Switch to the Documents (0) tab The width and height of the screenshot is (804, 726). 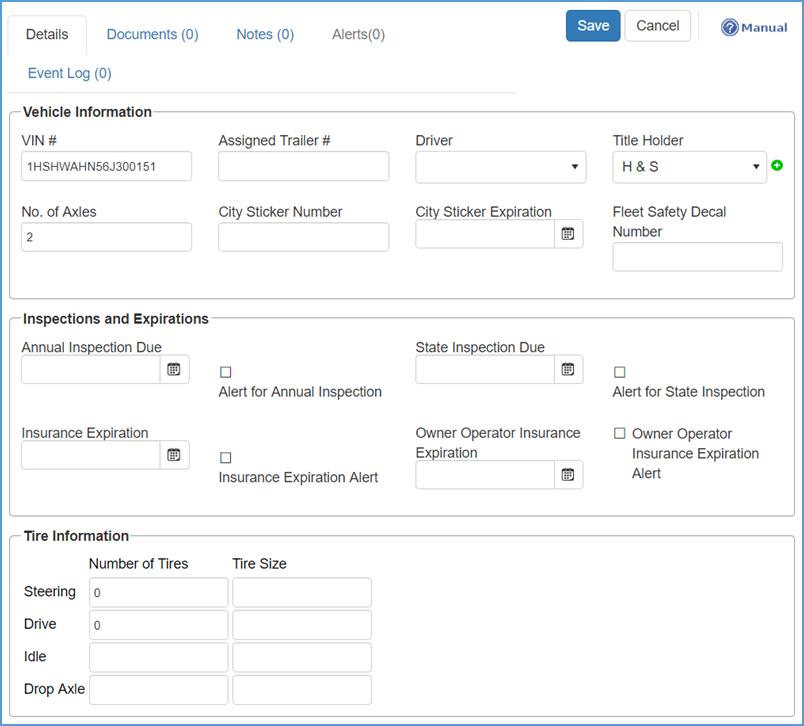[152, 35]
